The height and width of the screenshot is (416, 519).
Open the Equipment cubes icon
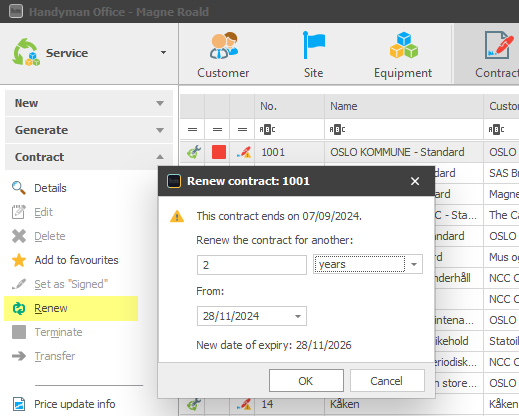coord(404,45)
